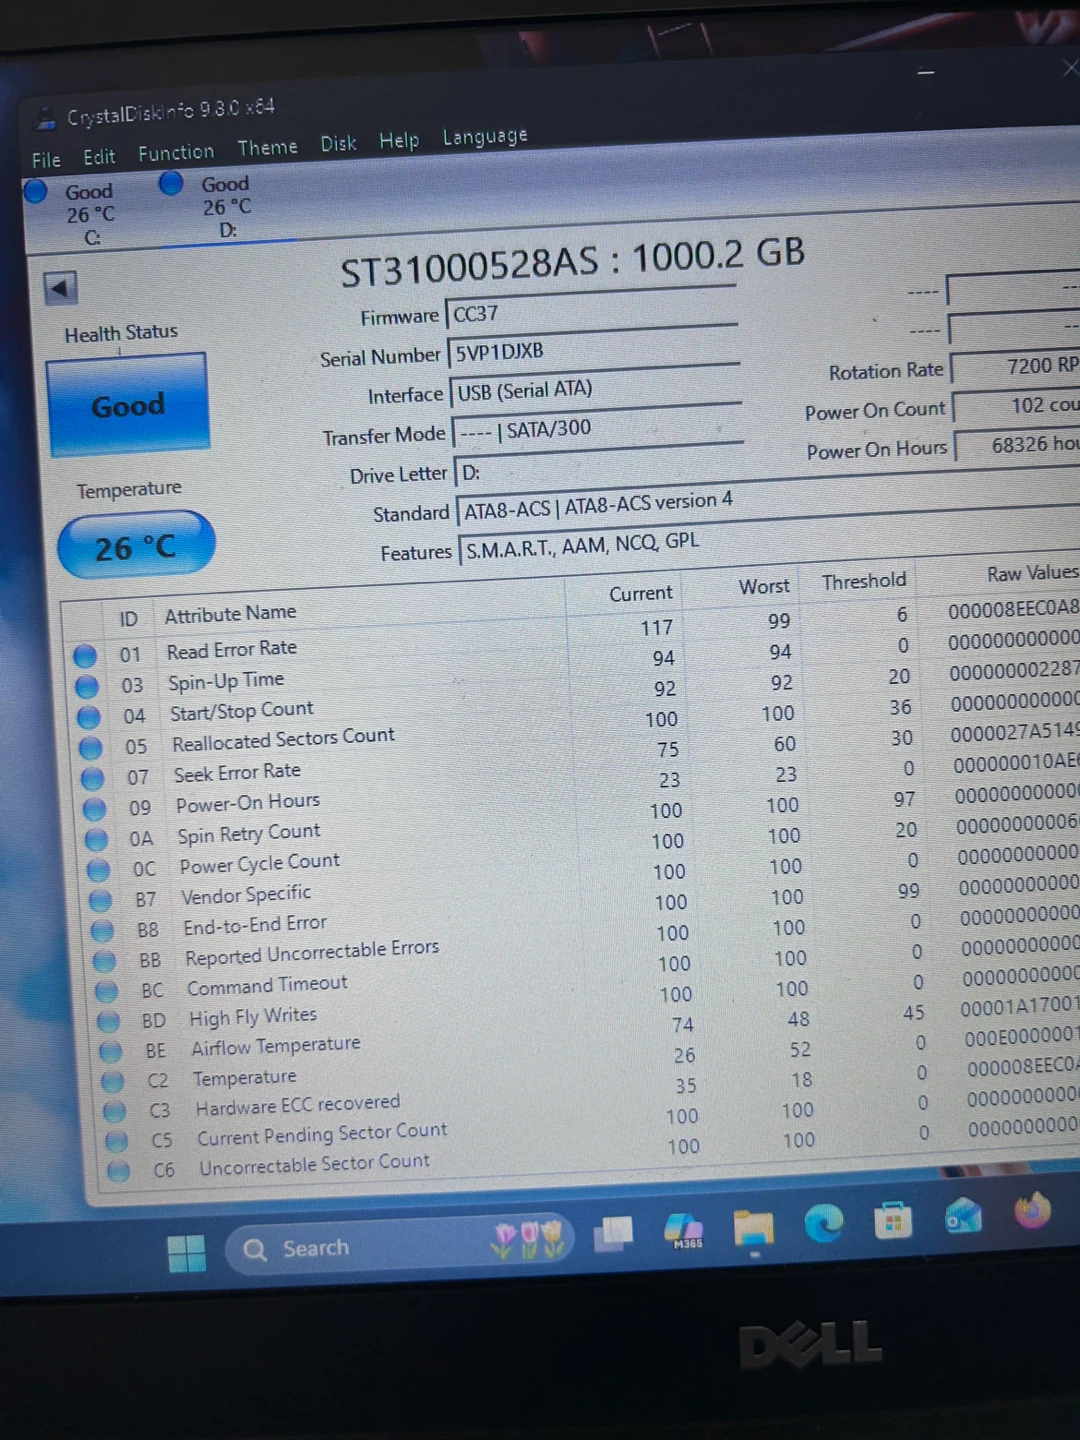Click the Current column header

pos(641,593)
